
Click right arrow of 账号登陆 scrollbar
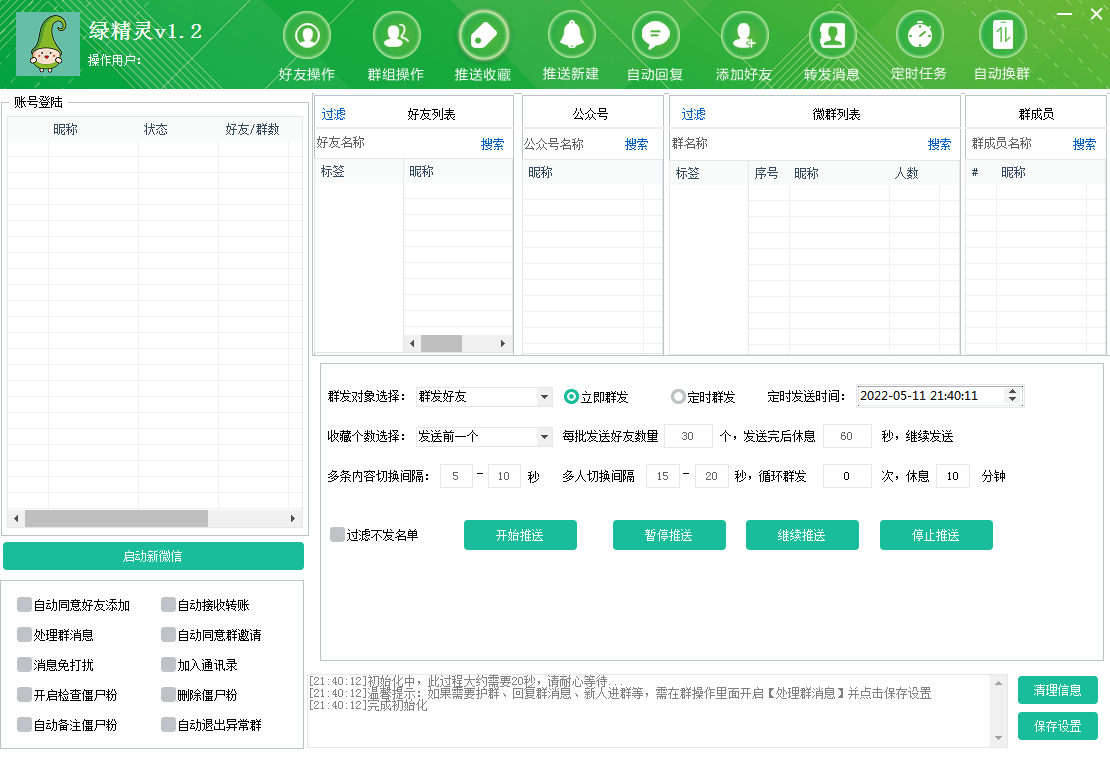pos(293,519)
